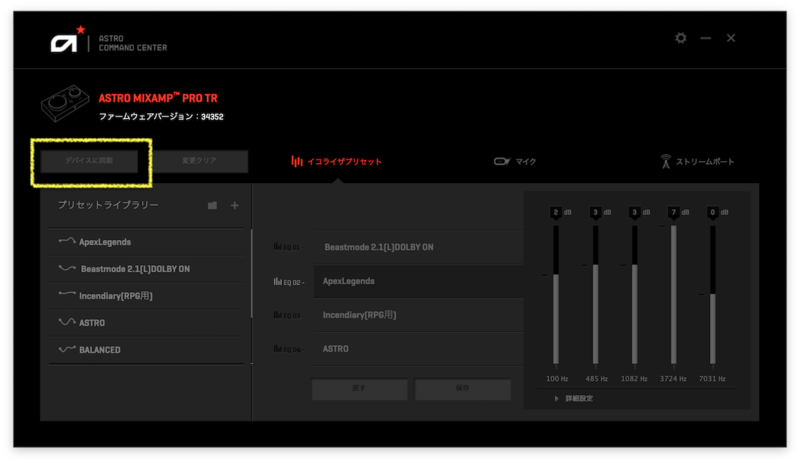Screen dimensions: 800x463
Task: Select EQ 03 slot Incendiary(RPG用)
Action: [x=418, y=315]
